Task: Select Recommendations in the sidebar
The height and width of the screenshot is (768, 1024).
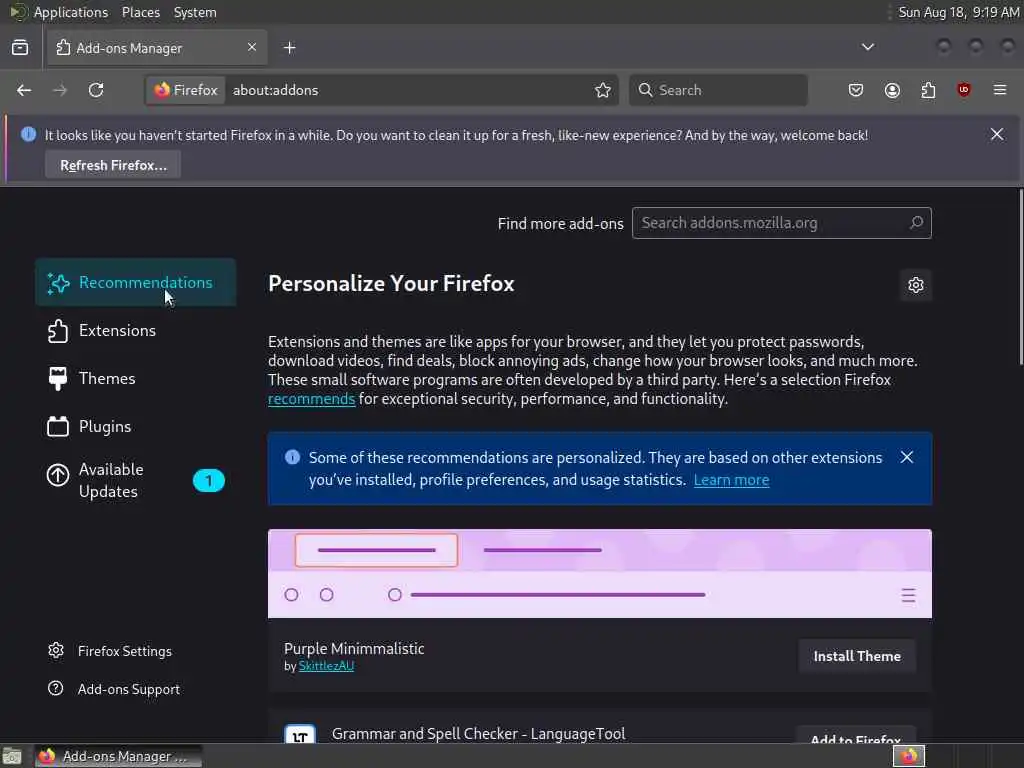Action: [136, 282]
